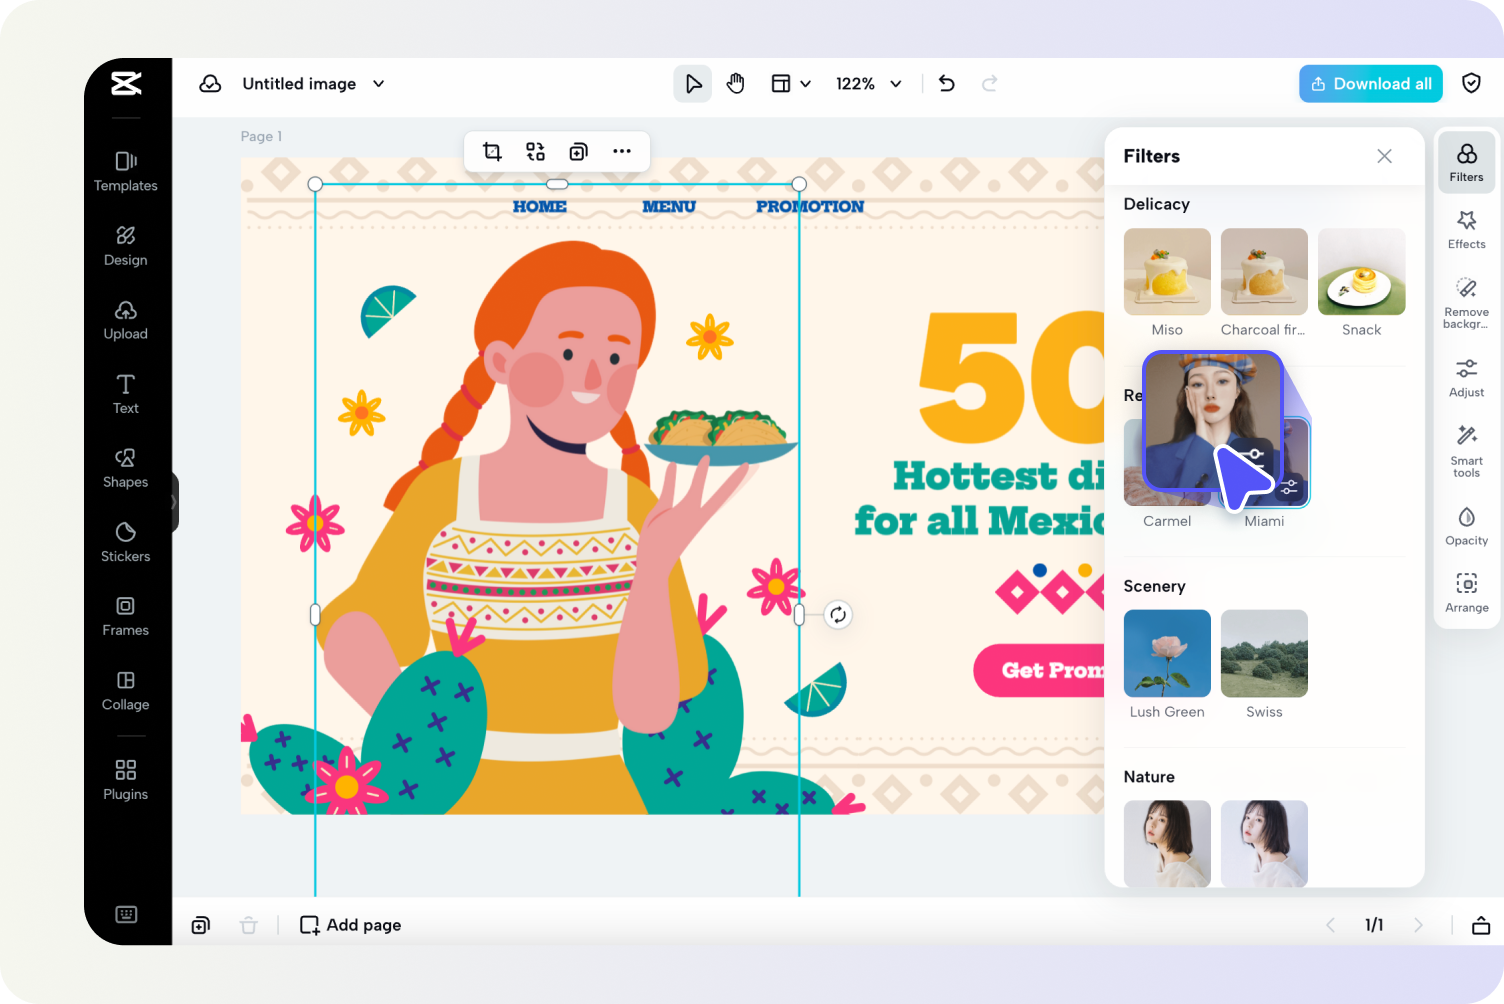The height and width of the screenshot is (1004, 1504).
Task: Apply the Lush Green filter thumbnail
Action: [x=1167, y=653]
